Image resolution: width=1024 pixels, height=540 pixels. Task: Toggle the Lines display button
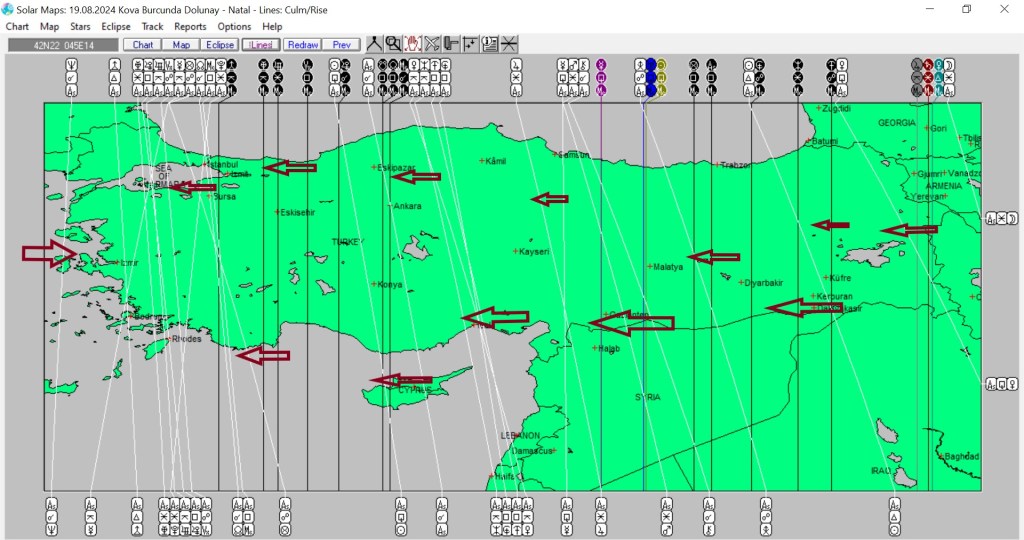tap(260, 45)
